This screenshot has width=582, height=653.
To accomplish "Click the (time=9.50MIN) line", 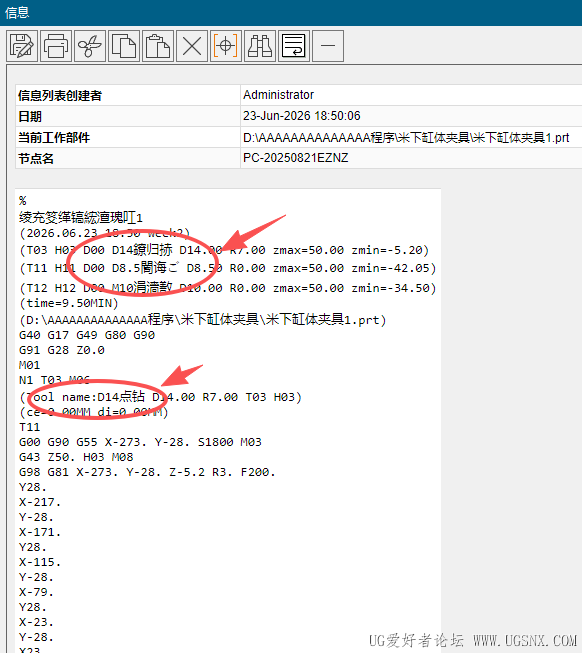I will [69, 303].
